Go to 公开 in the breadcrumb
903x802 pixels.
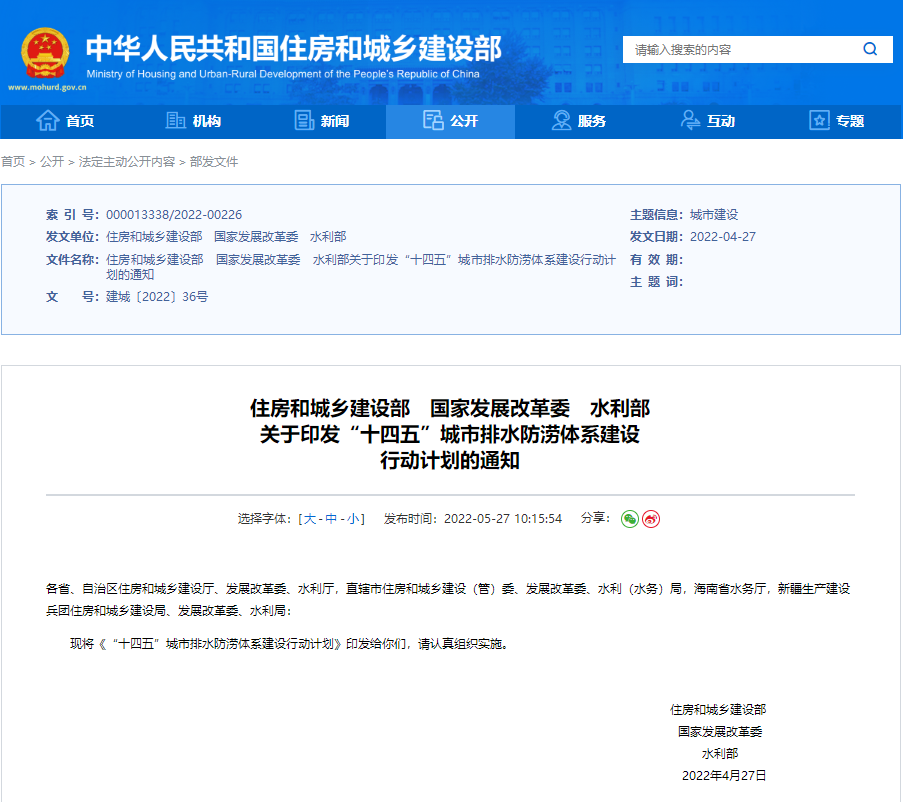(x=52, y=162)
